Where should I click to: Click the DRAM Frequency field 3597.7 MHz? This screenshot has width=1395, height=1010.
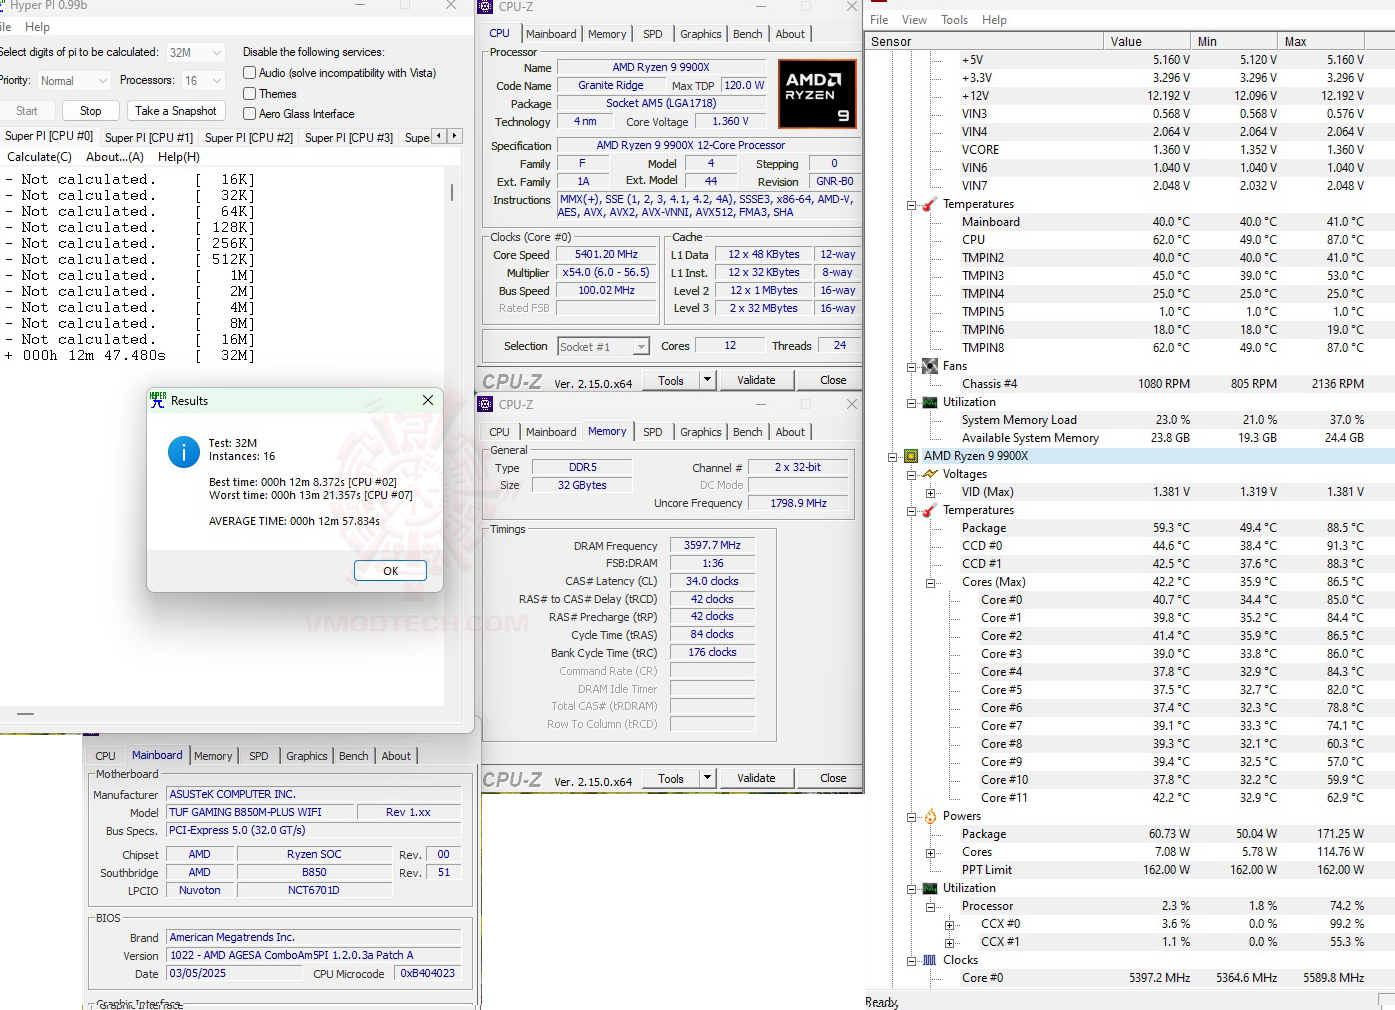[x=712, y=546]
